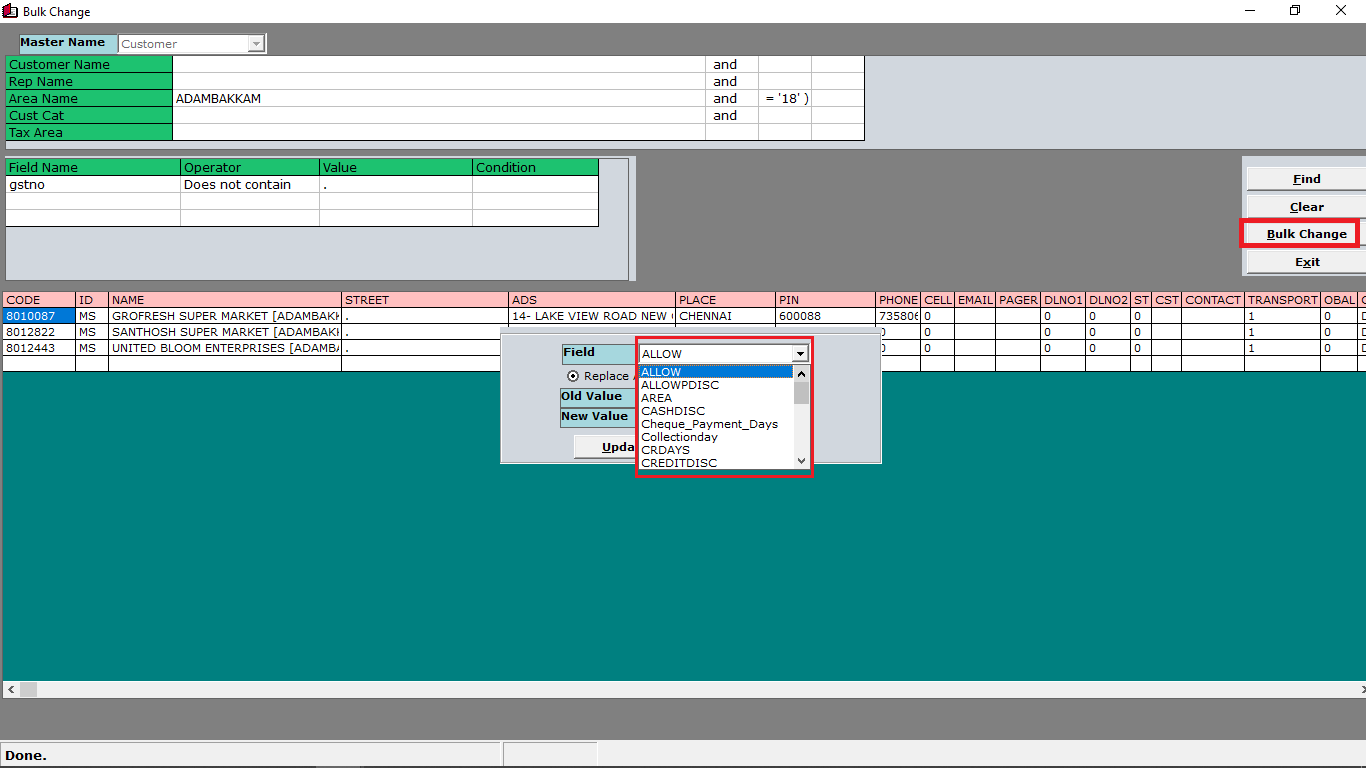1366x768 pixels.
Task: Click the Bulk Change app icon in title bar
Action: coord(10,11)
